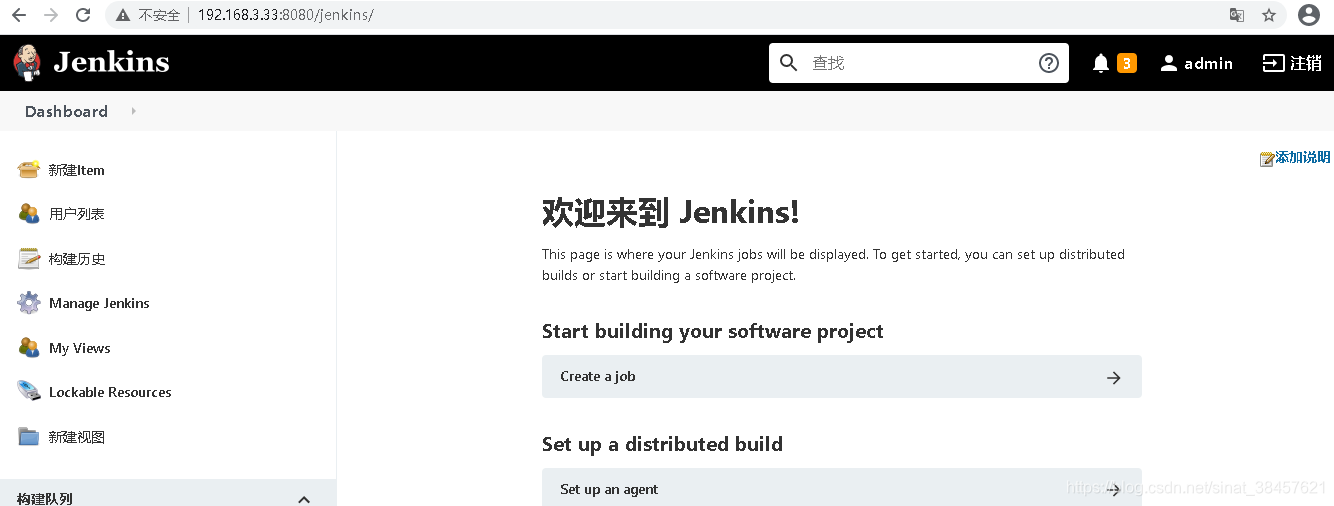Image resolution: width=1334 pixels, height=506 pixels.
Task: Click the 不安全 security warning icon
Action: pyautogui.click(x=123, y=15)
